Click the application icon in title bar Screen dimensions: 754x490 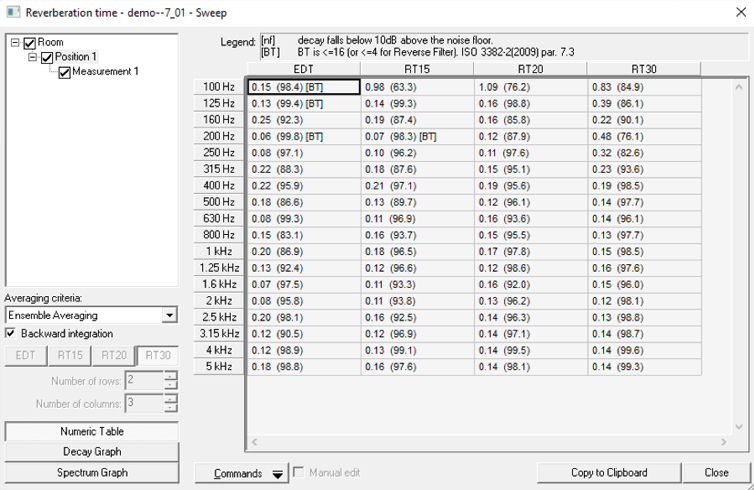pos(12,12)
